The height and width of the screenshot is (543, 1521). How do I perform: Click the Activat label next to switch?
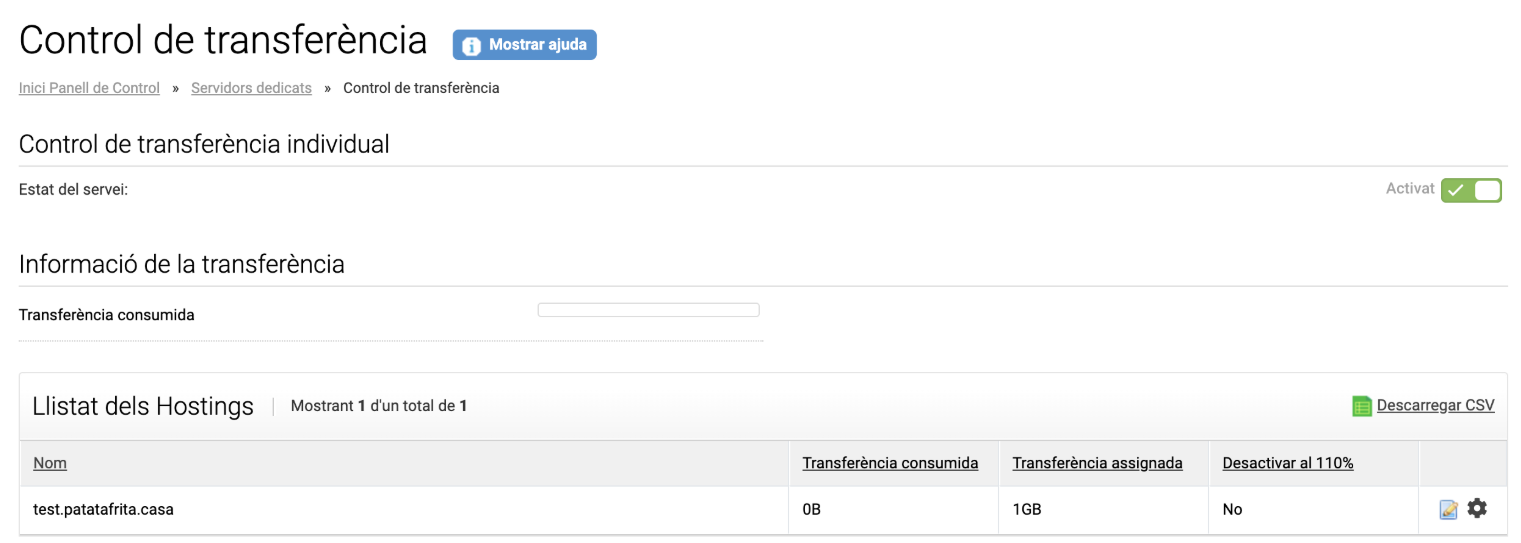click(1410, 189)
